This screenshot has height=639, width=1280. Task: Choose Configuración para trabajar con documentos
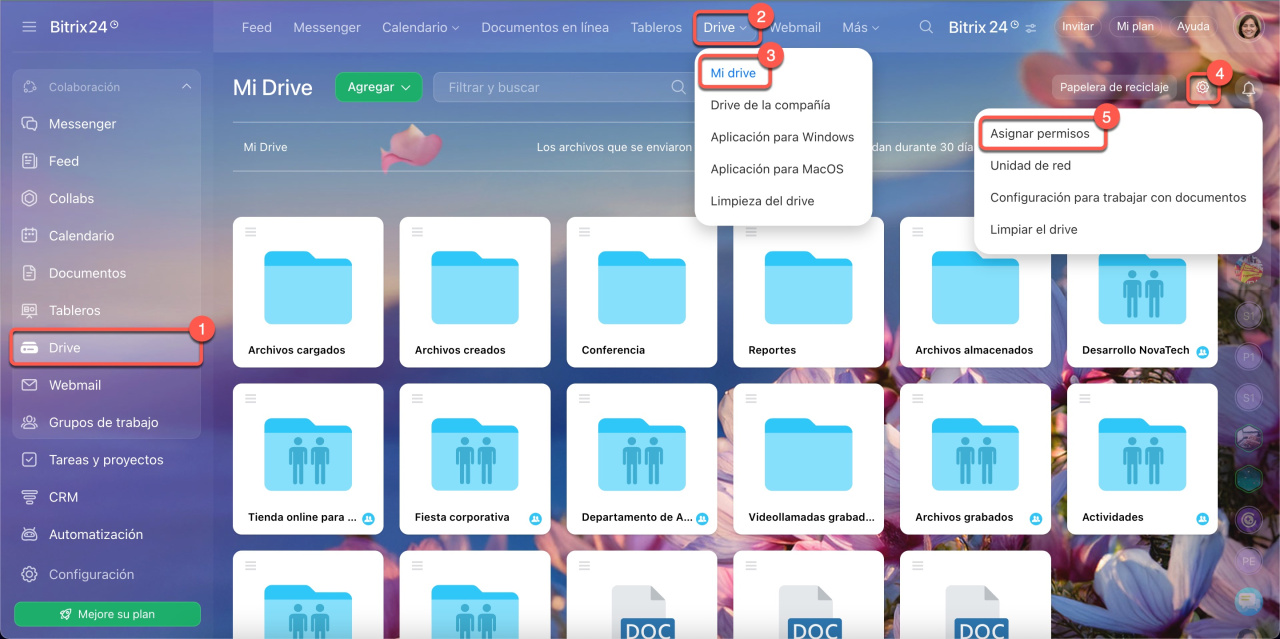[x=1118, y=198]
